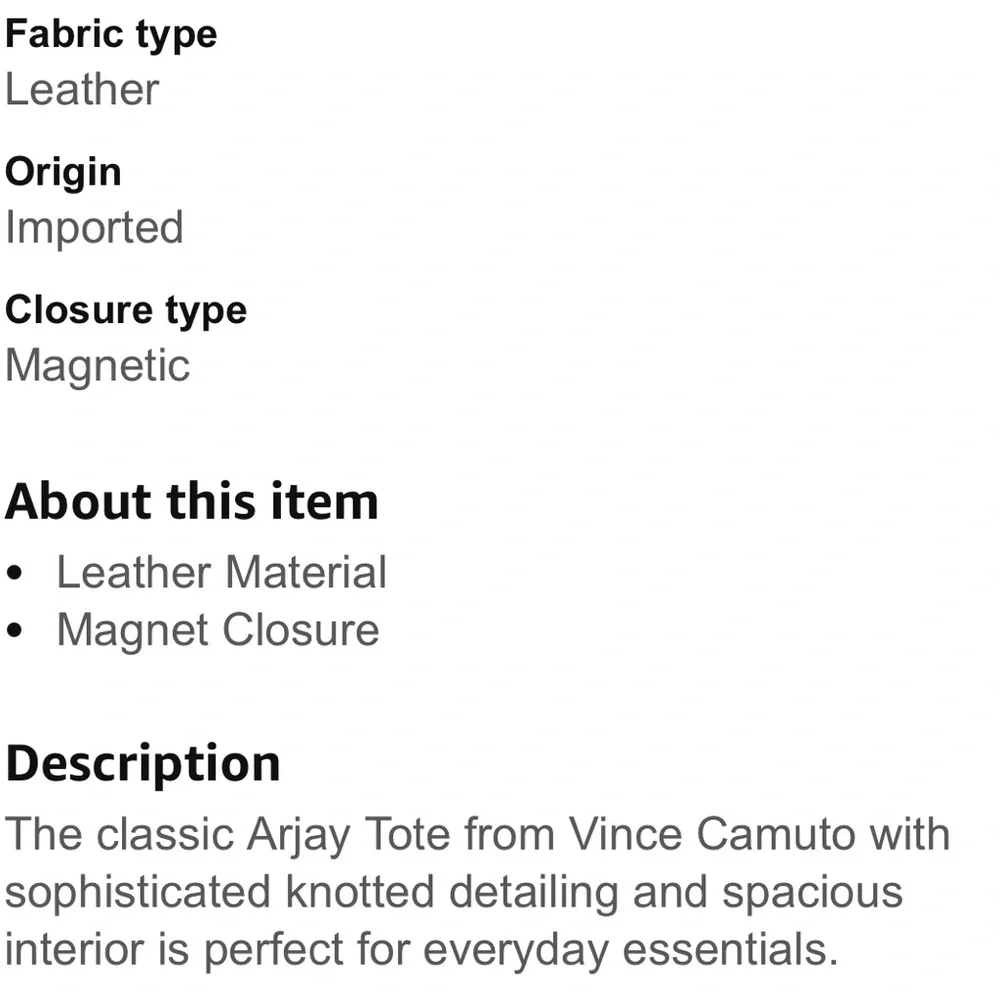The height and width of the screenshot is (1000, 1000).
Task: Select the Leather fabric value
Action: (x=82, y=89)
